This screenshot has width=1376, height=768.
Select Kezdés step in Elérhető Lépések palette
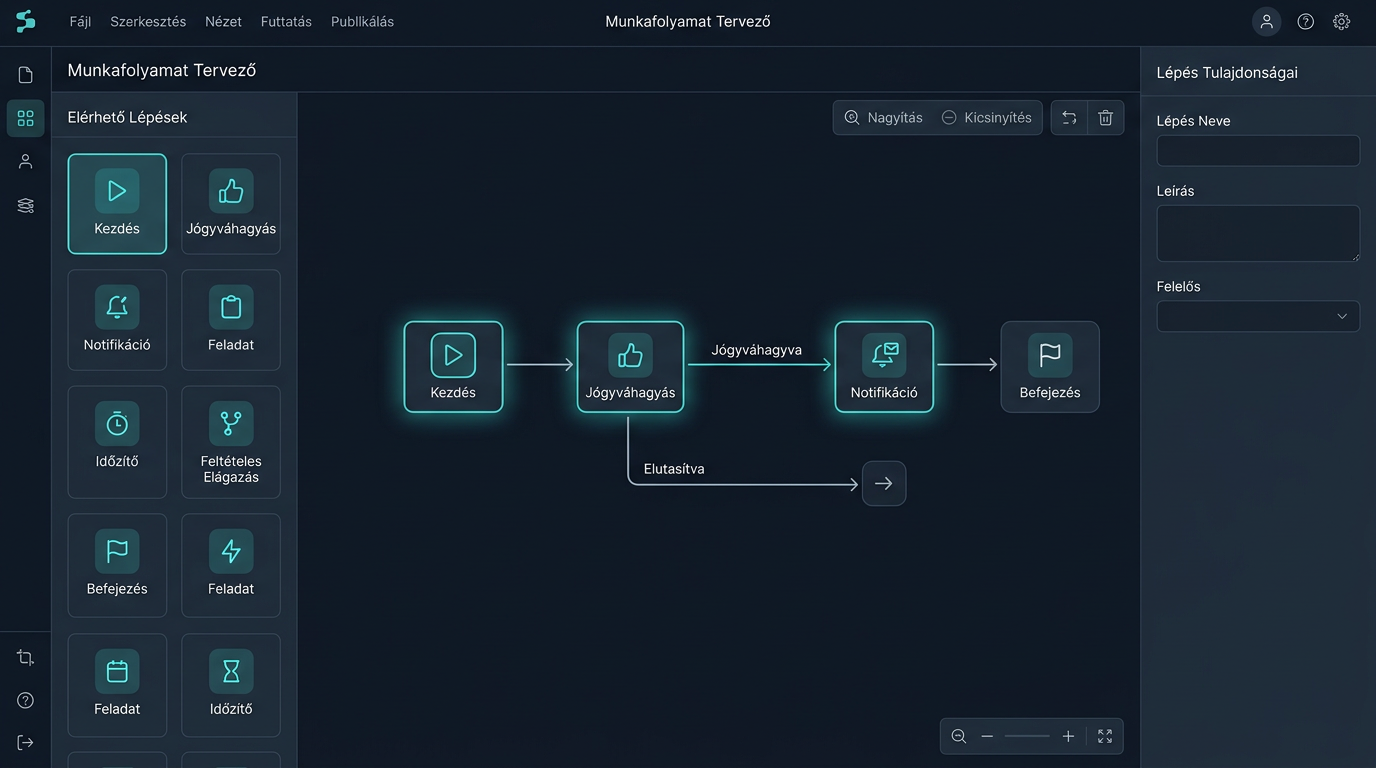tap(117, 204)
